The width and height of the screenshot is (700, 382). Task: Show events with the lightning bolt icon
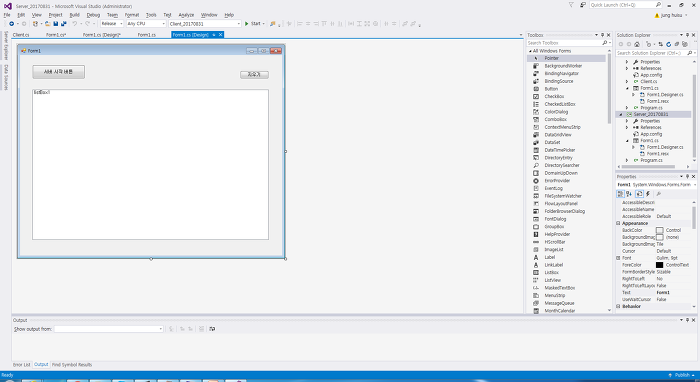[648, 194]
